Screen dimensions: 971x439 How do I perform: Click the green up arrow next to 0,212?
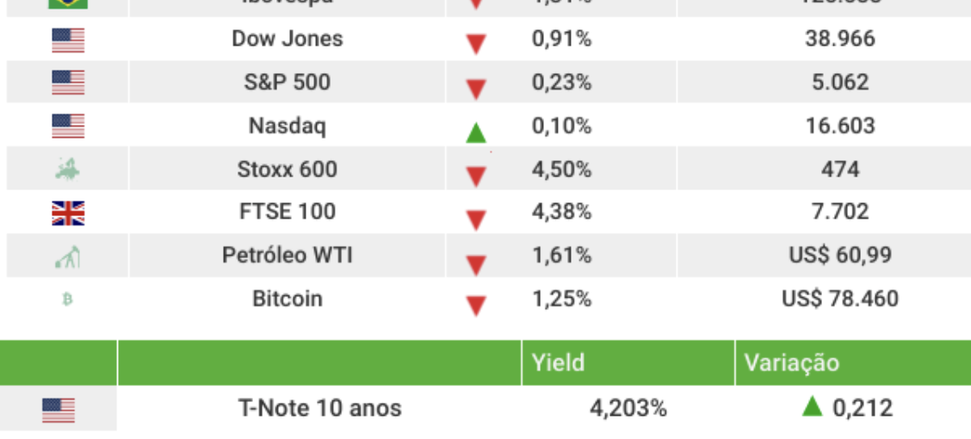point(812,406)
